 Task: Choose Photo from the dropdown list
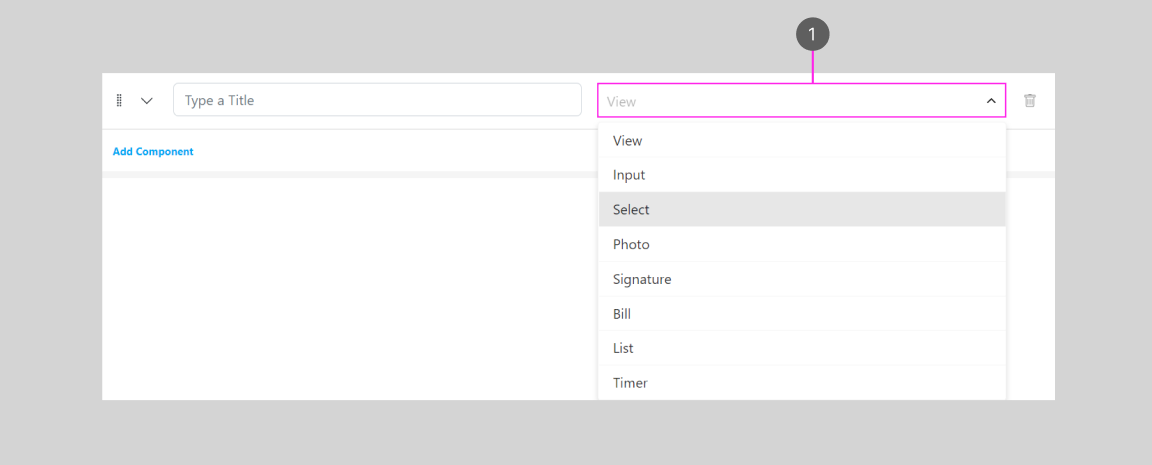pyautogui.click(x=802, y=244)
